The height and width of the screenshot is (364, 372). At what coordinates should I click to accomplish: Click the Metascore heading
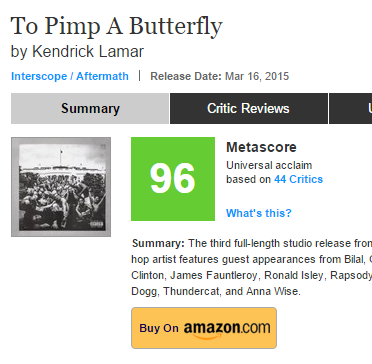tap(261, 147)
